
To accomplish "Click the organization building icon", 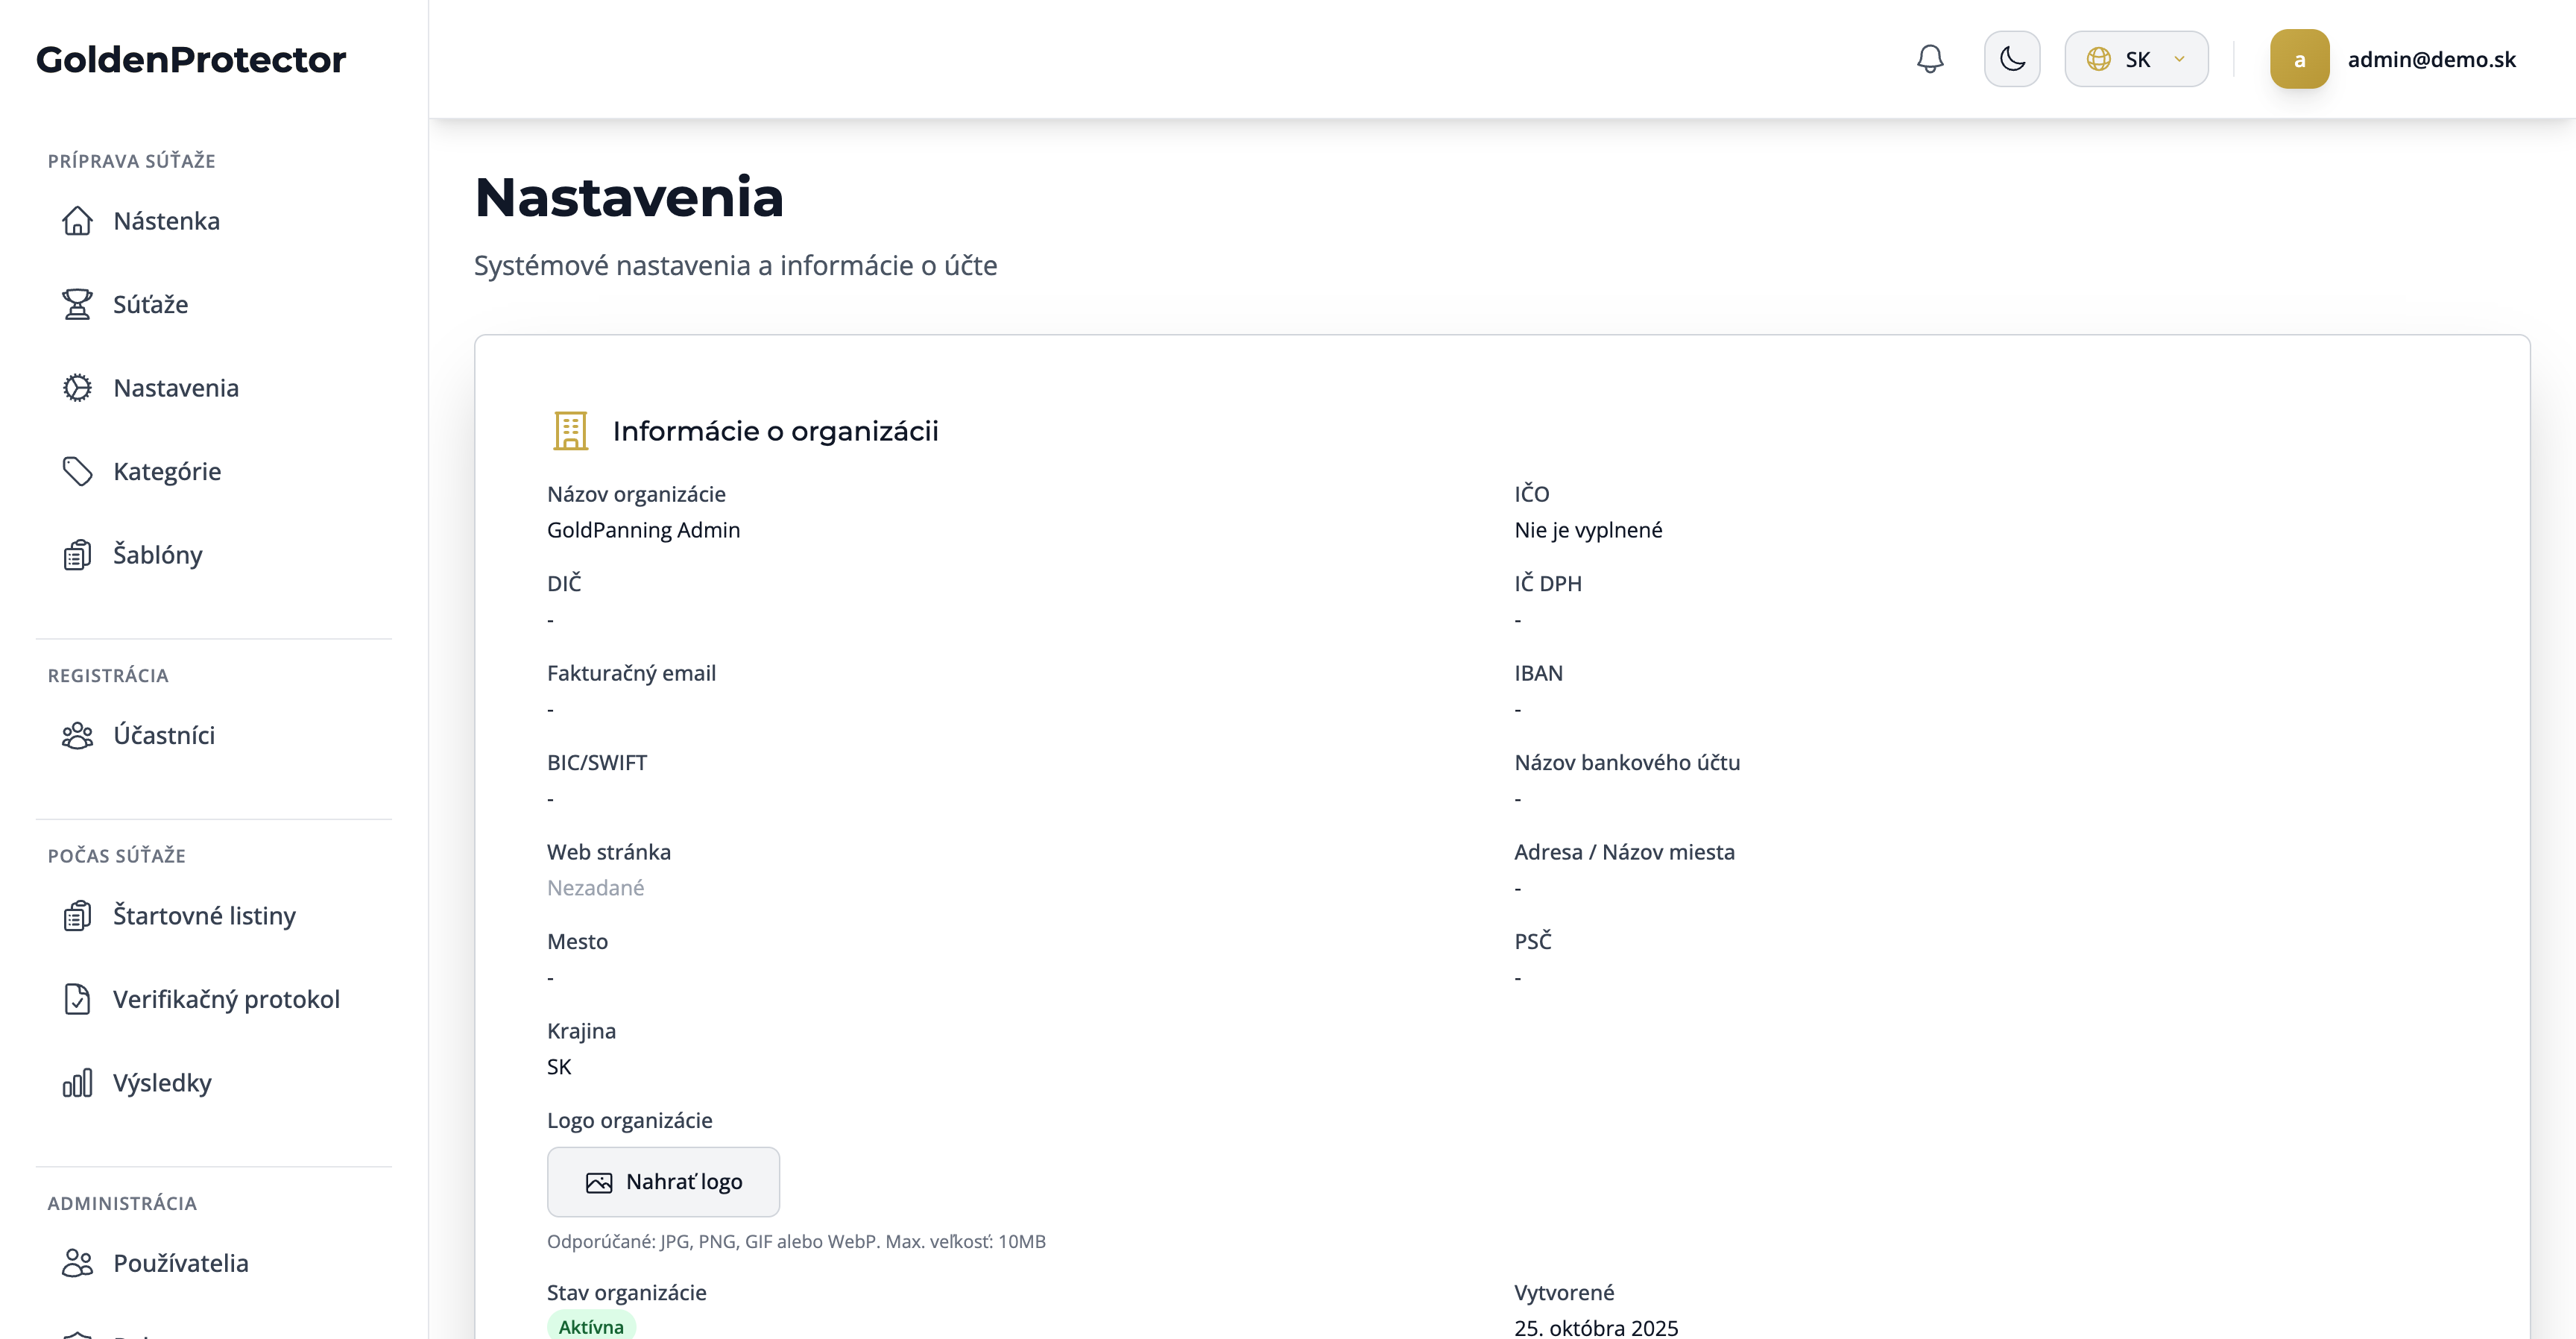I will pyautogui.click(x=571, y=431).
